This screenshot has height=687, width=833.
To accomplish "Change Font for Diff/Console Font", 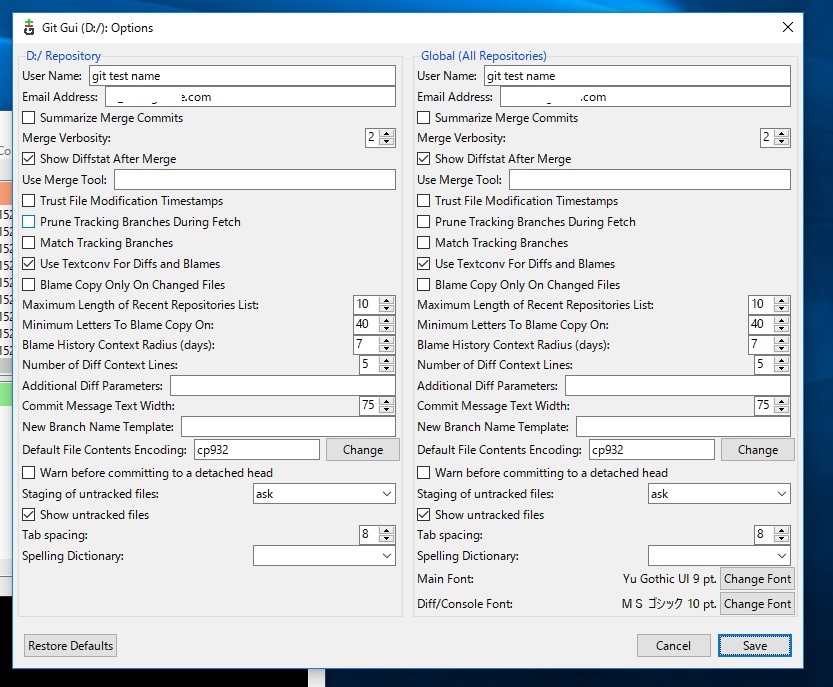I will tap(758, 604).
